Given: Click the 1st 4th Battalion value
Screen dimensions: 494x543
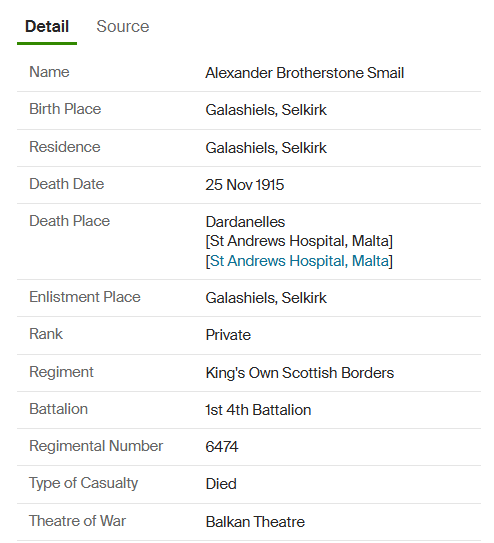Looking at the screenshot, I should (258, 410).
